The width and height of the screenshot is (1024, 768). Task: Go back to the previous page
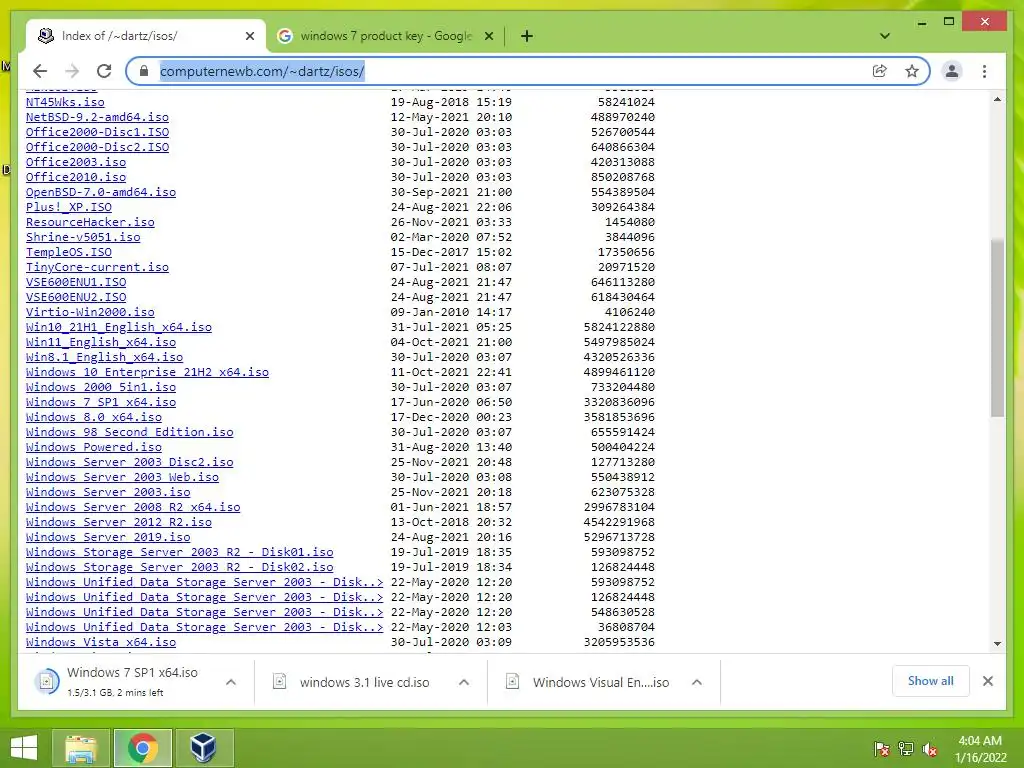pos(40,71)
